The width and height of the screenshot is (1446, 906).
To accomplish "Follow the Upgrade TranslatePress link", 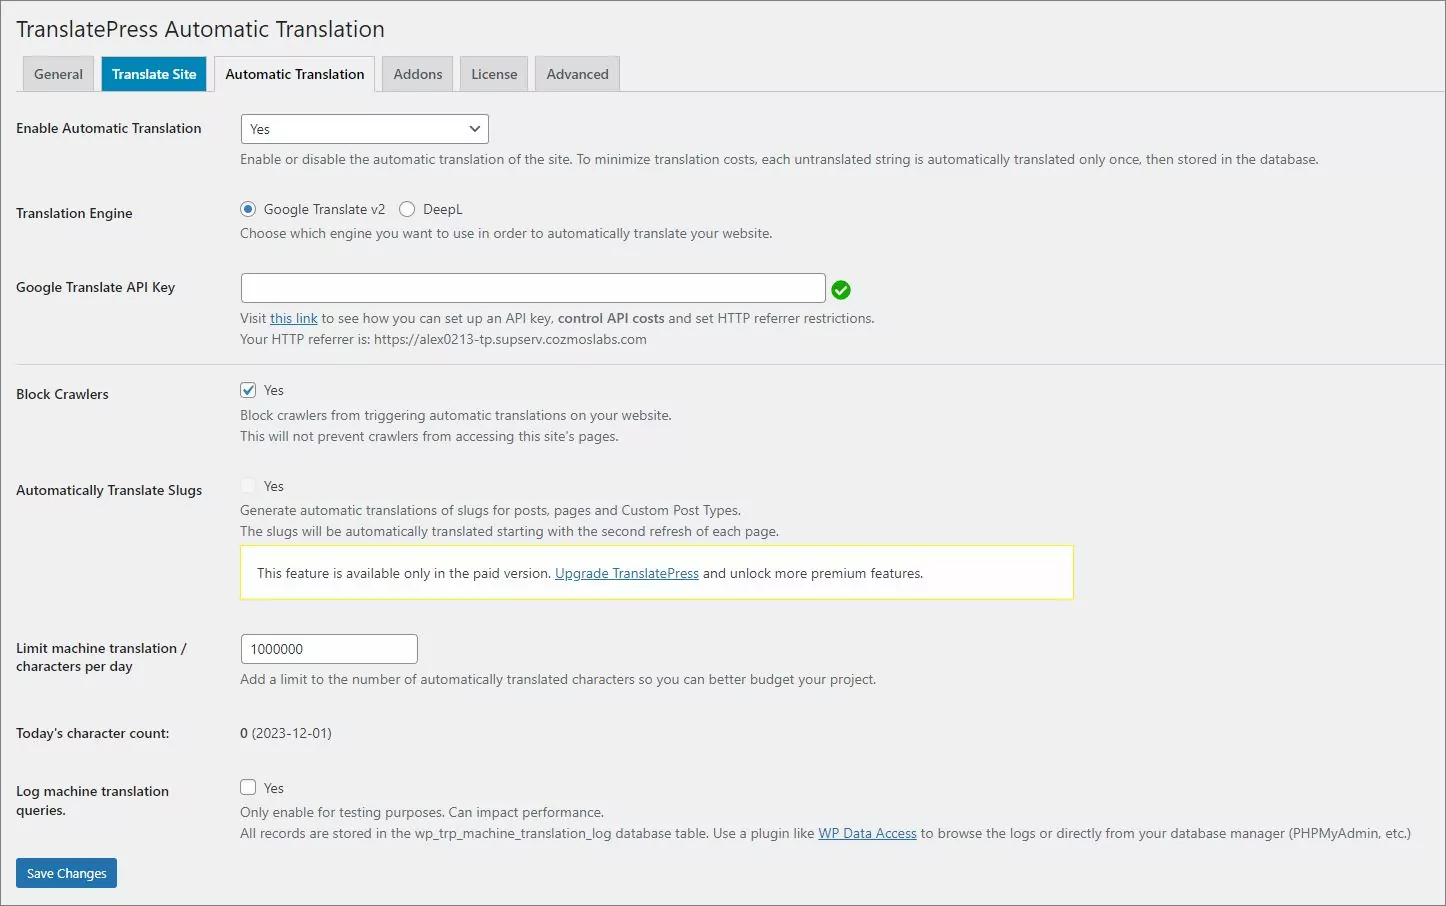I will [627, 573].
